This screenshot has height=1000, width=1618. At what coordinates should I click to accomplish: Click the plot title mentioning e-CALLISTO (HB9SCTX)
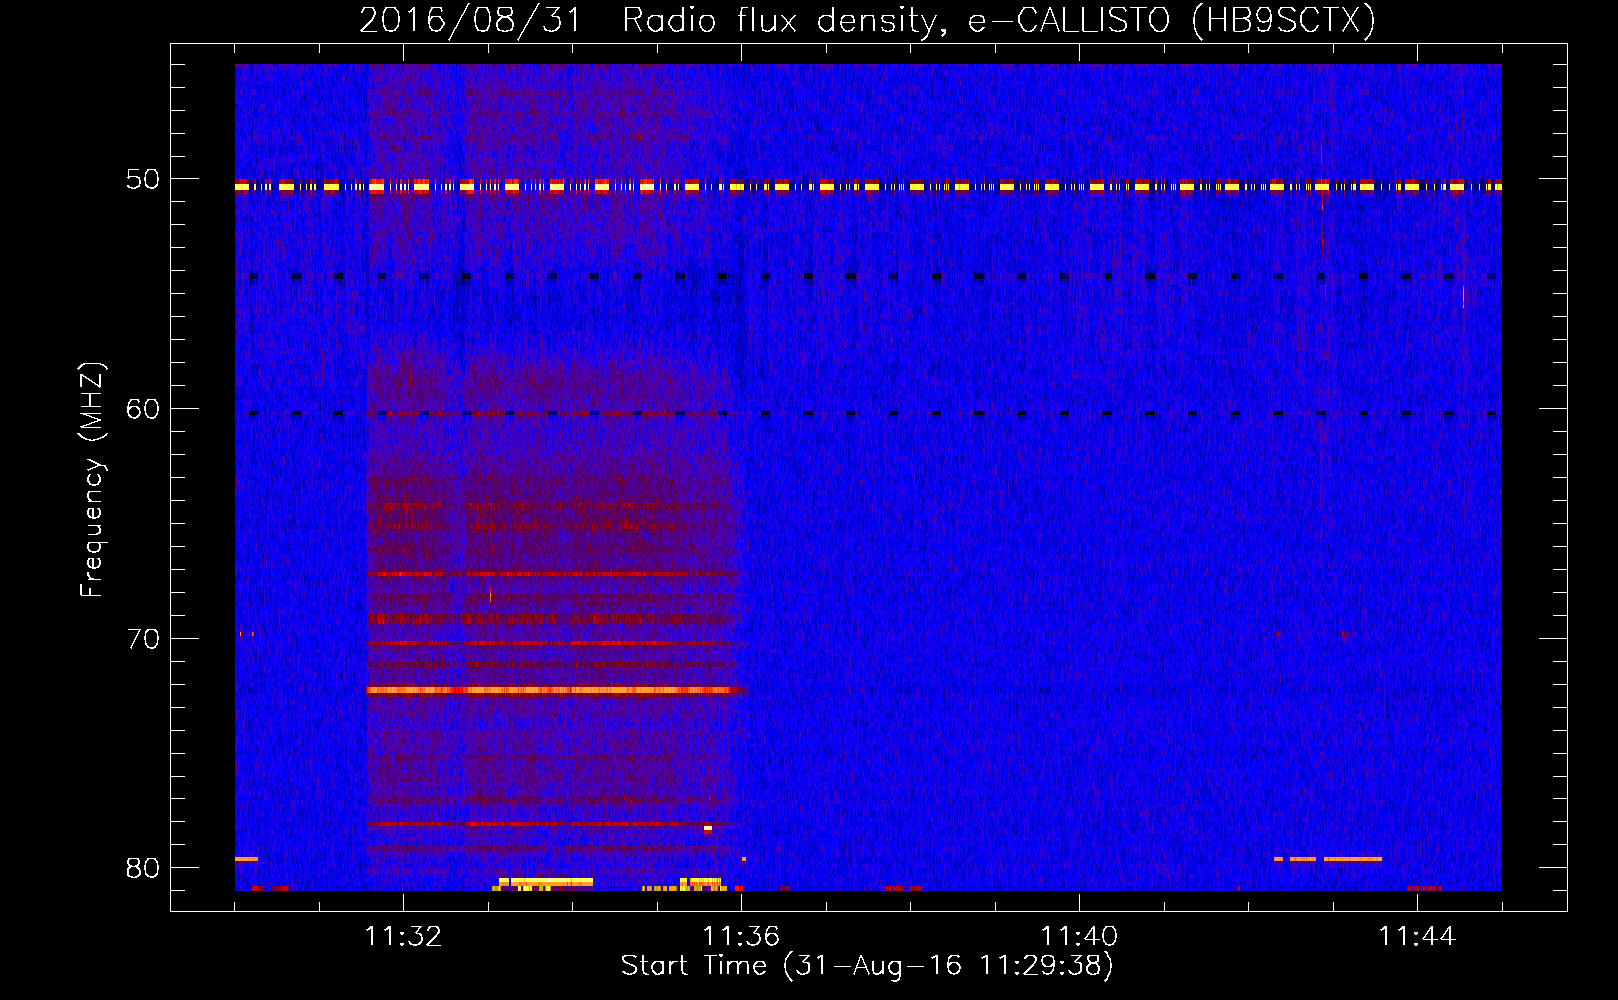867,21
